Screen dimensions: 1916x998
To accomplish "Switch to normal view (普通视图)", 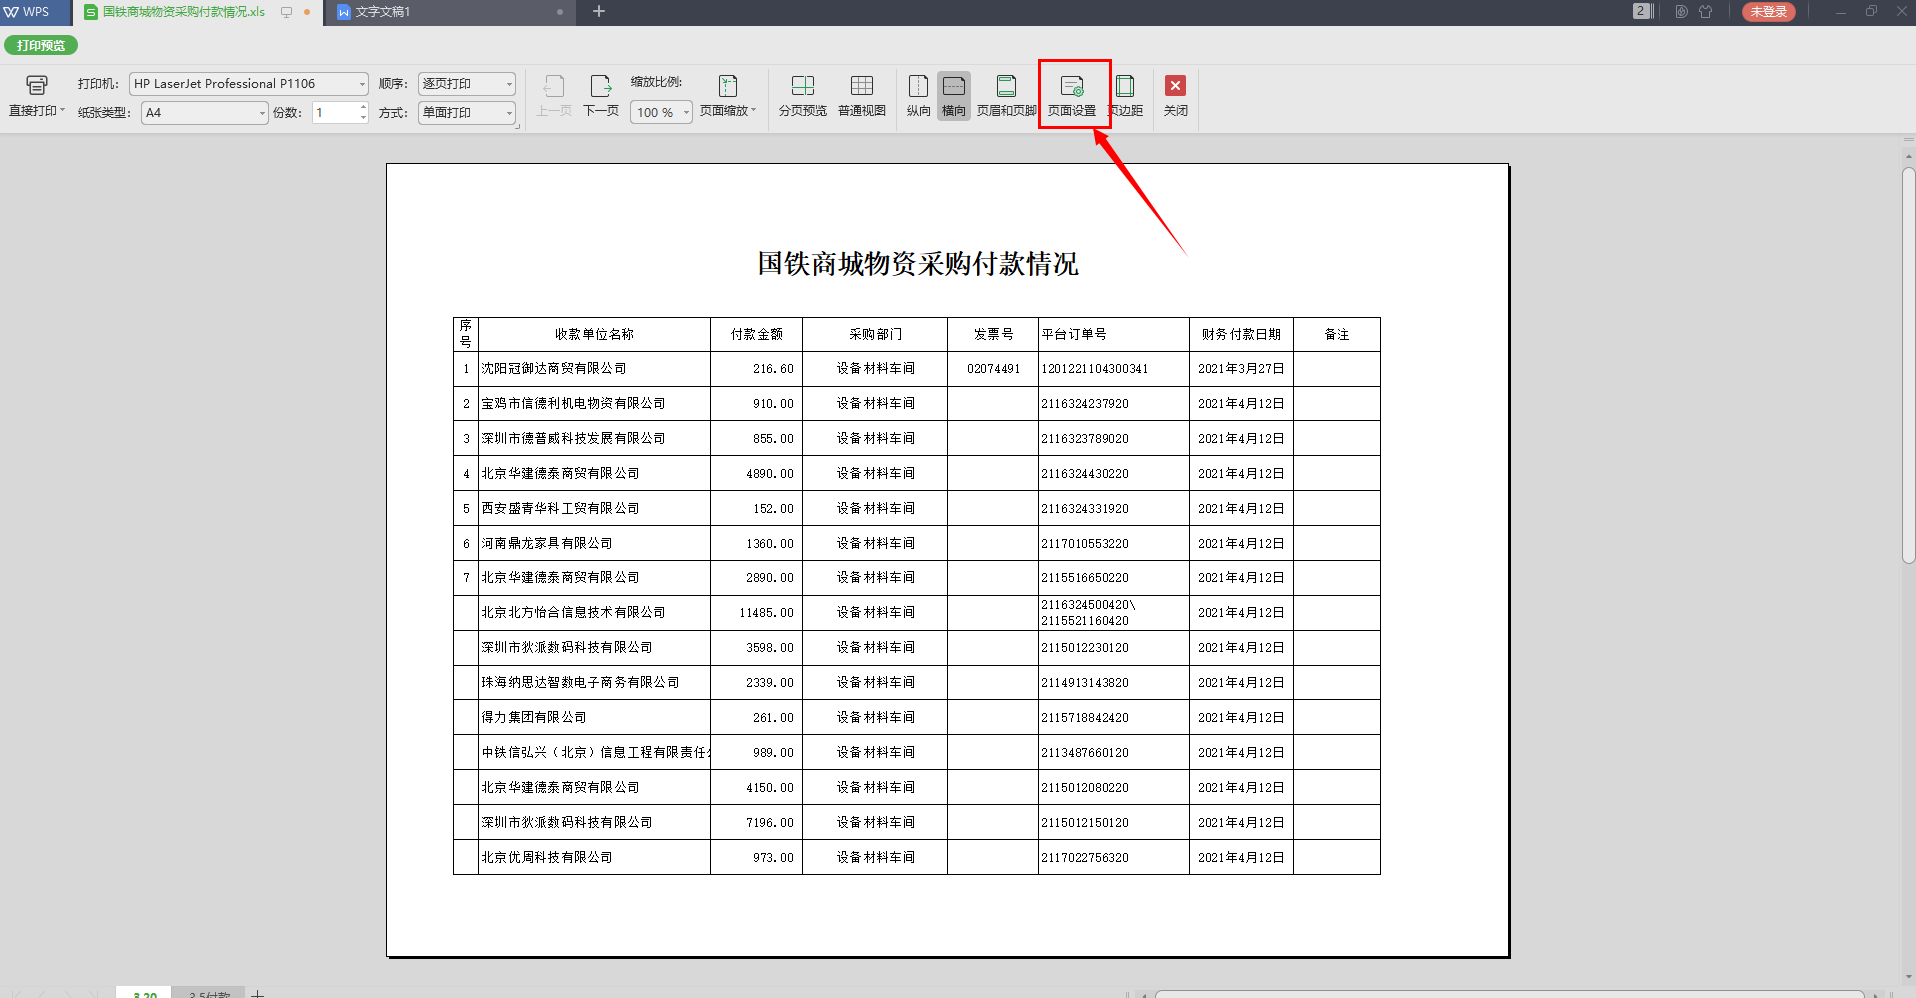I will pos(862,96).
